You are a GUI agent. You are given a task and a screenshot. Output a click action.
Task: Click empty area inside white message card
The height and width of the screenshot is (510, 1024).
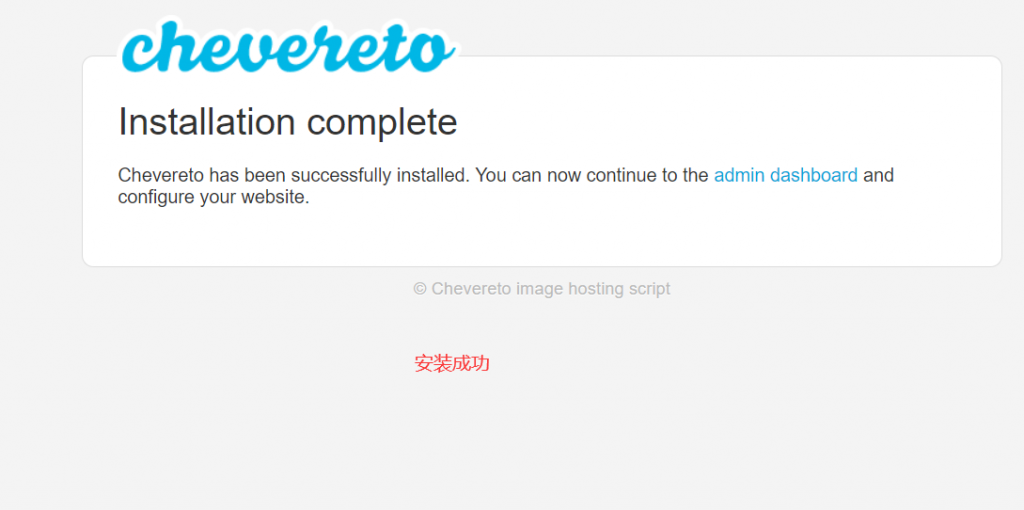653,235
